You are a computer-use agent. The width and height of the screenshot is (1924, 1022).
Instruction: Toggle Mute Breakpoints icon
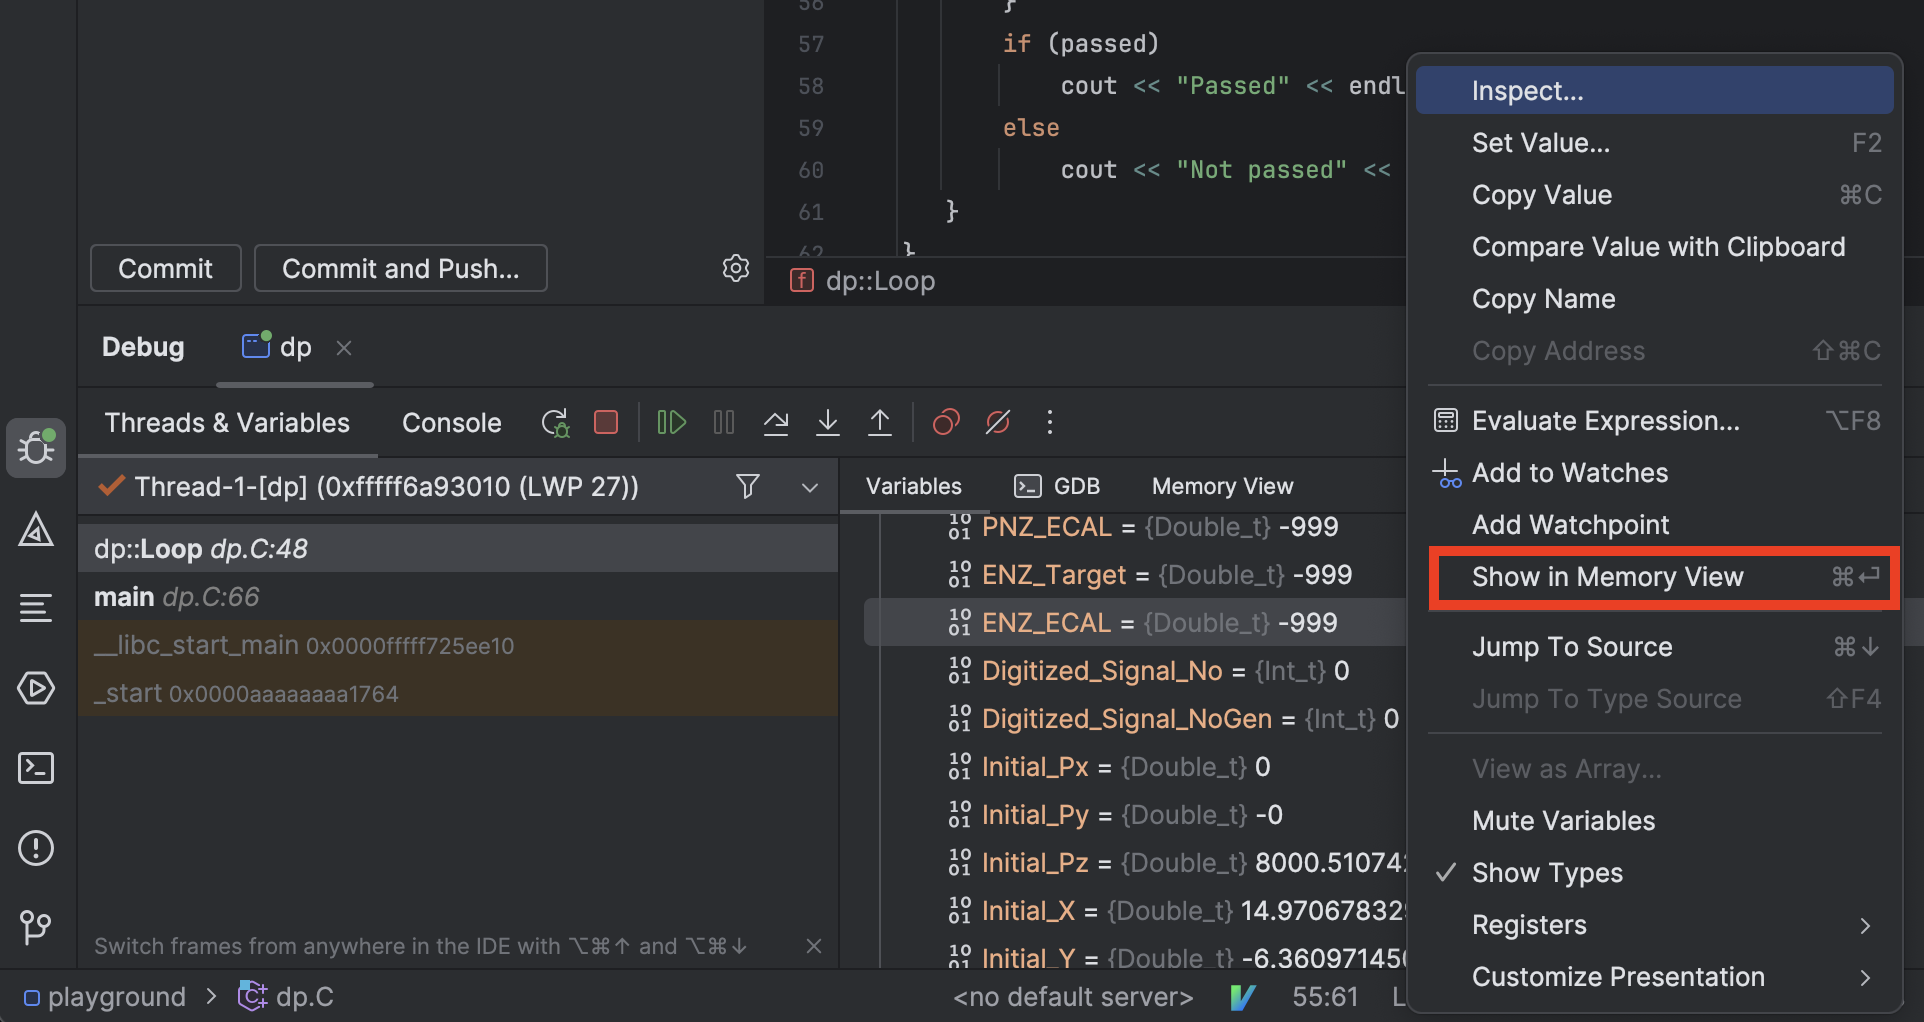click(998, 423)
